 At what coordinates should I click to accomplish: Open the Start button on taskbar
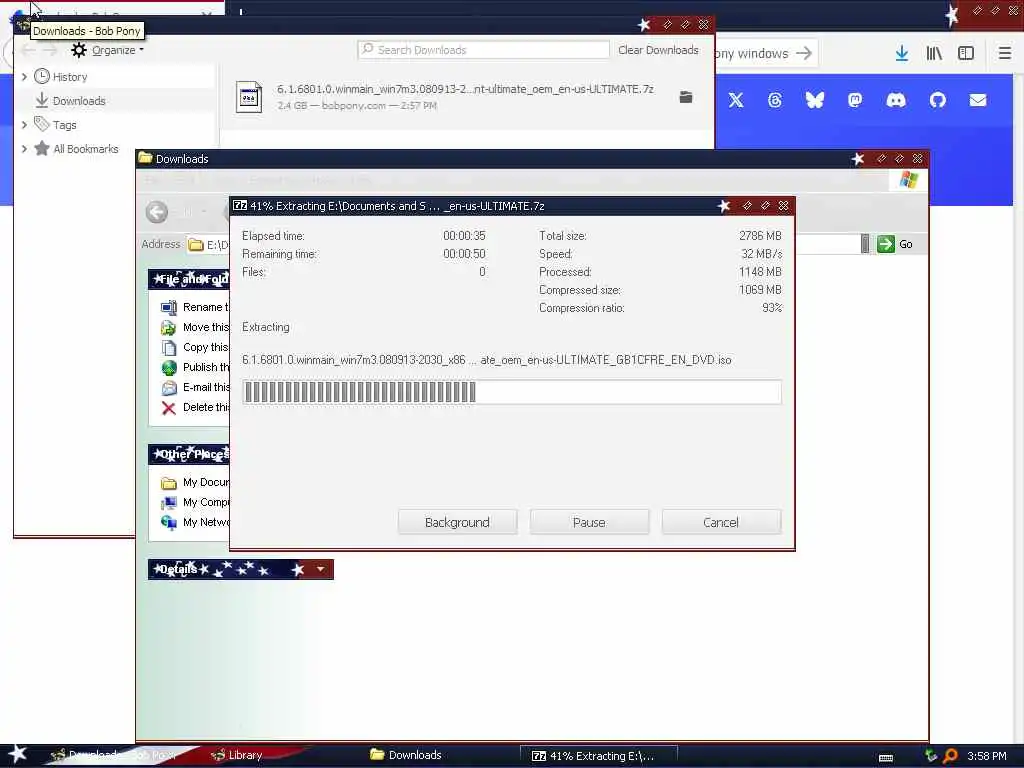(x=18, y=755)
